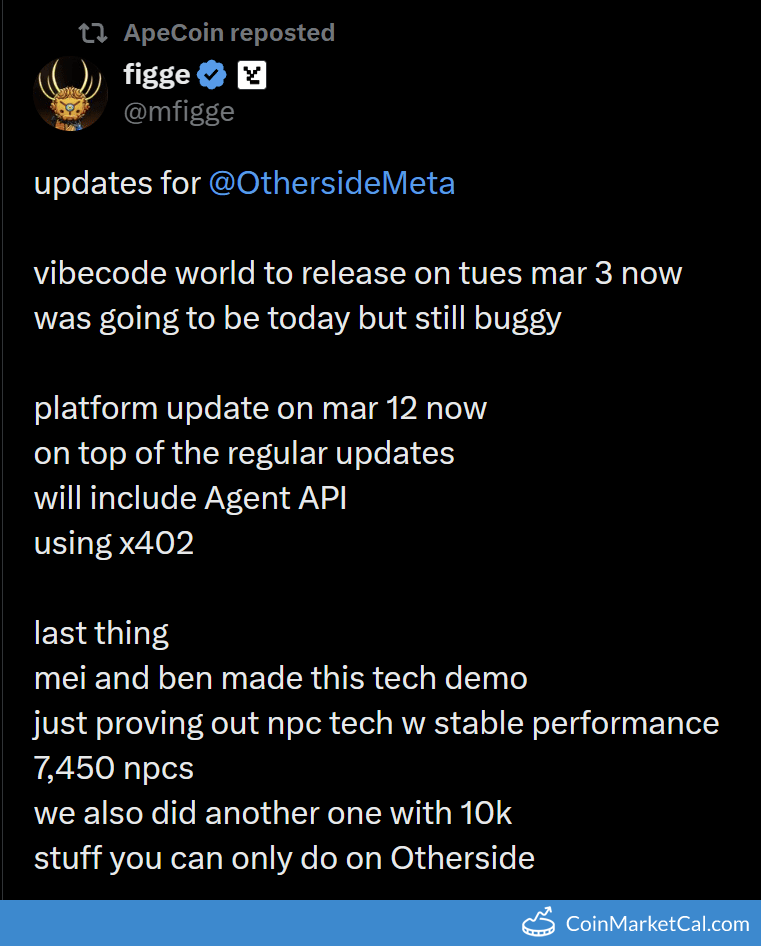This screenshot has width=761, height=946.
Task: Open figge's profile avatar picture
Action: tap(70, 93)
